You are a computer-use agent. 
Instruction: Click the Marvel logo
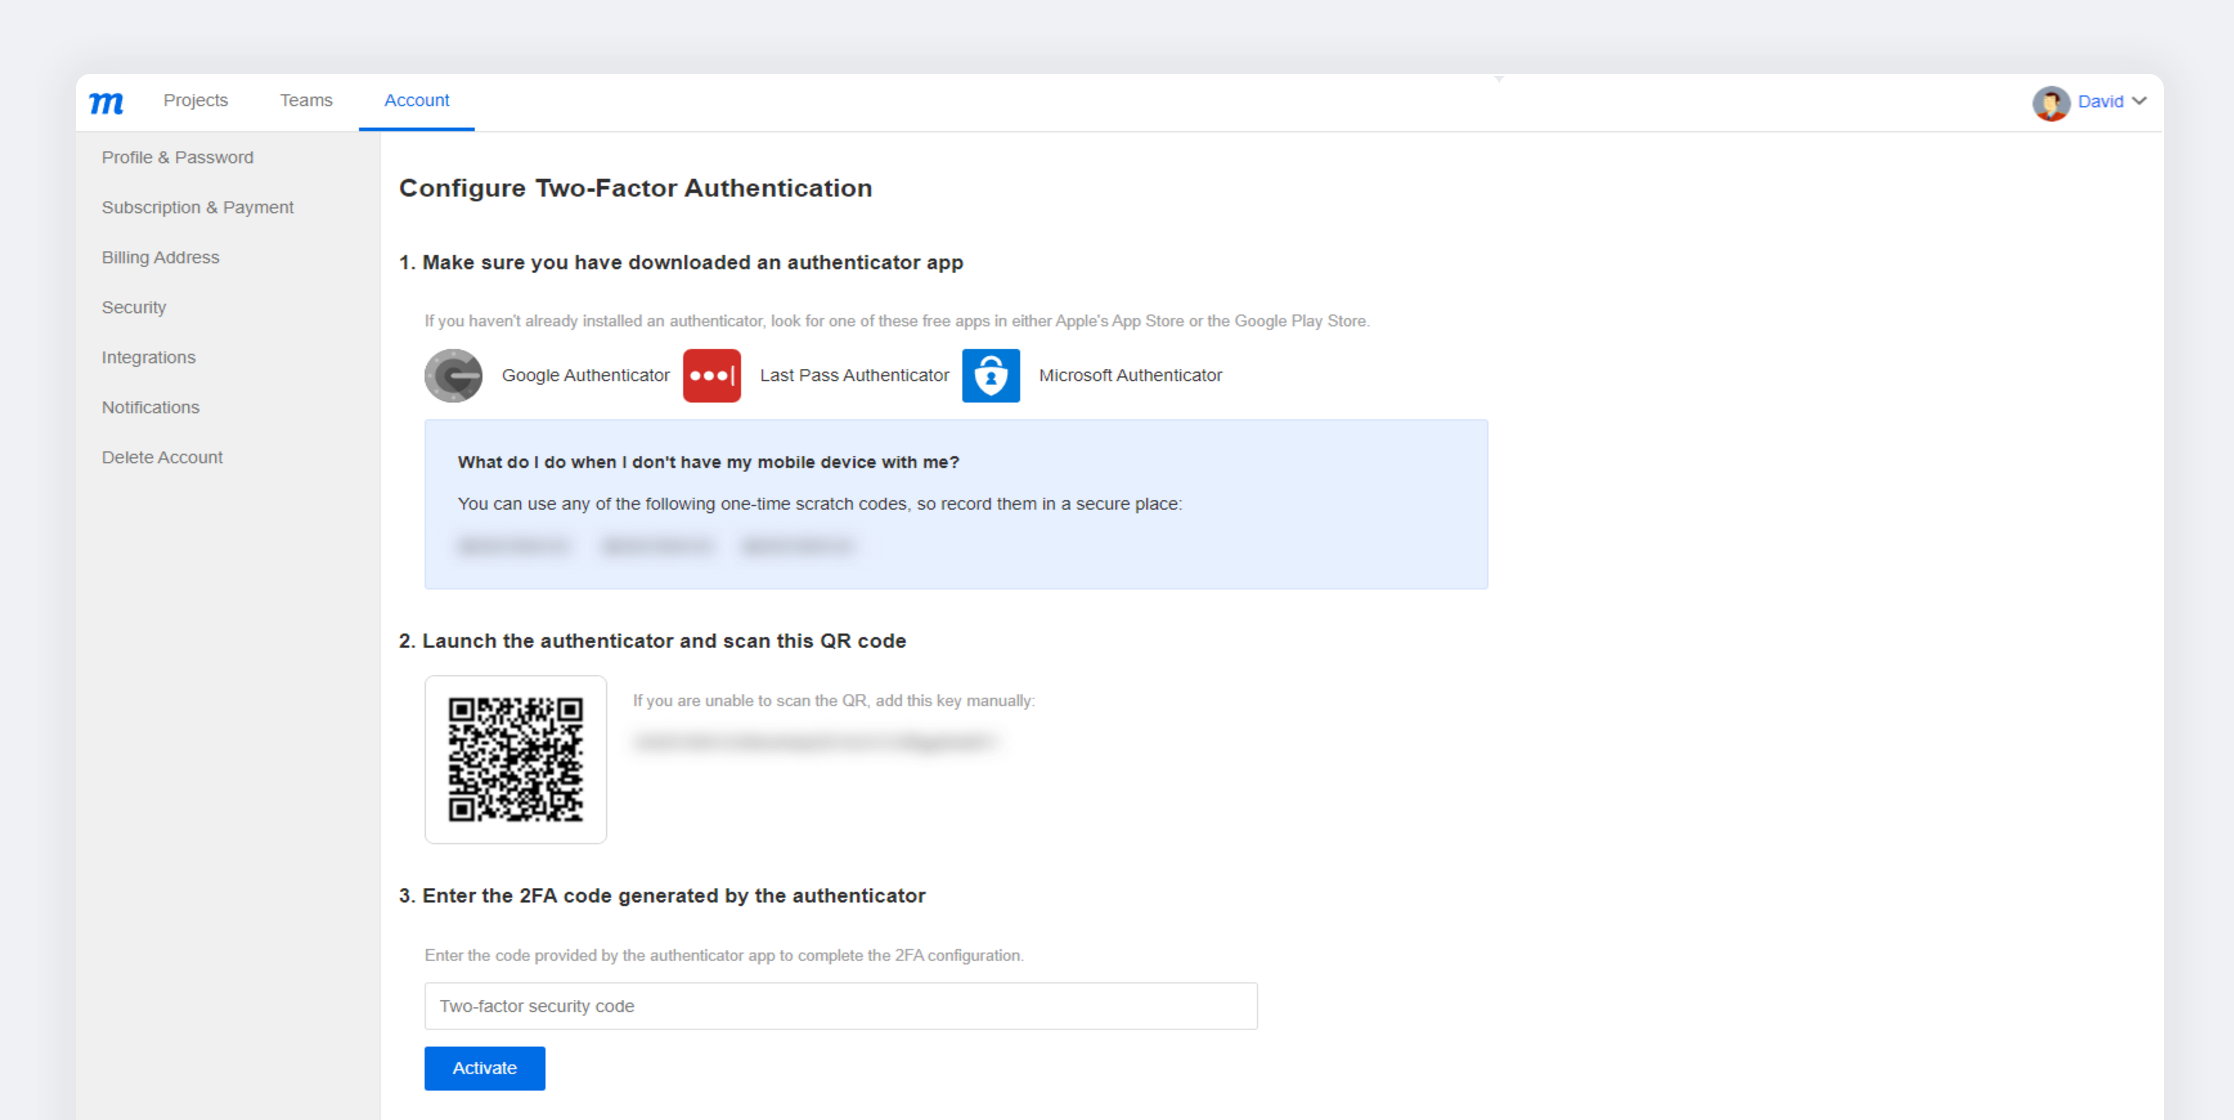tap(106, 102)
